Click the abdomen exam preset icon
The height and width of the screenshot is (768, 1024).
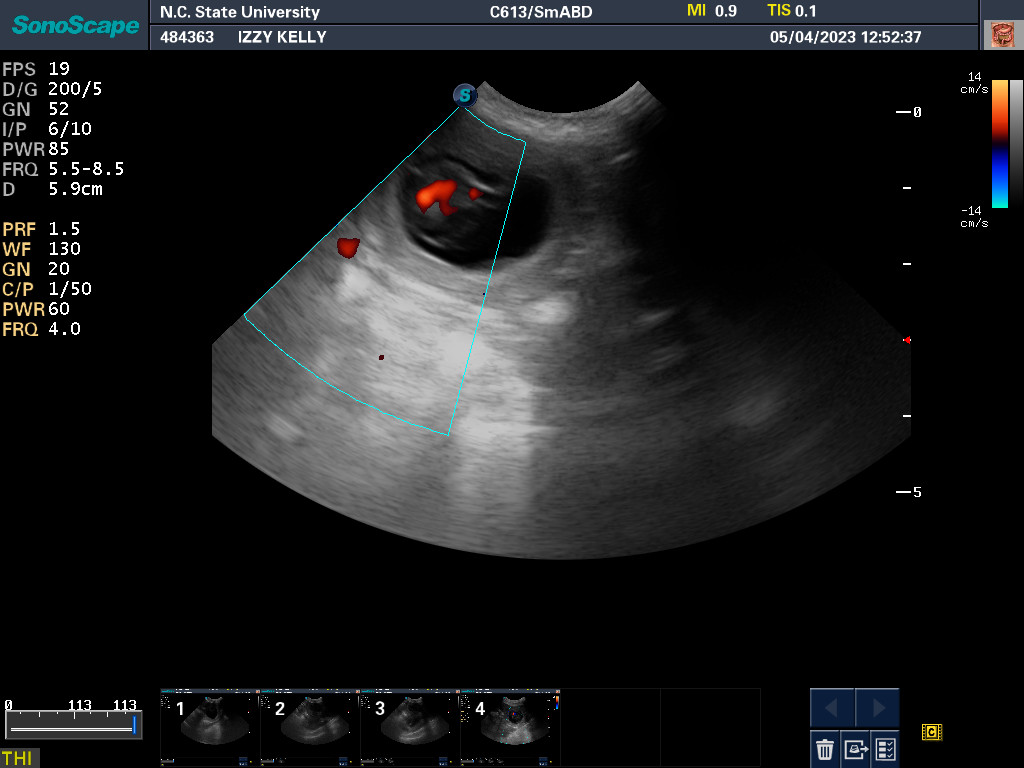1001,35
